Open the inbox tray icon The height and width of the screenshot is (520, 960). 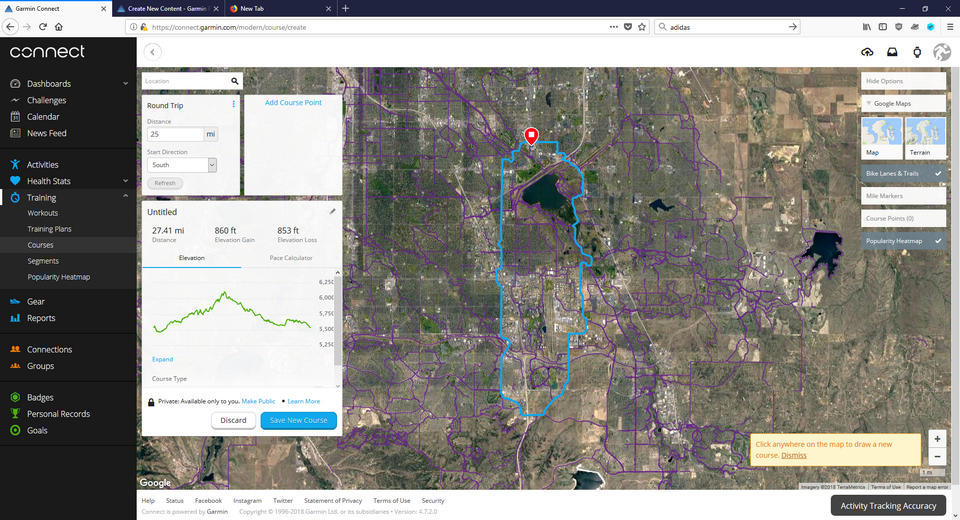pyautogui.click(x=891, y=52)
